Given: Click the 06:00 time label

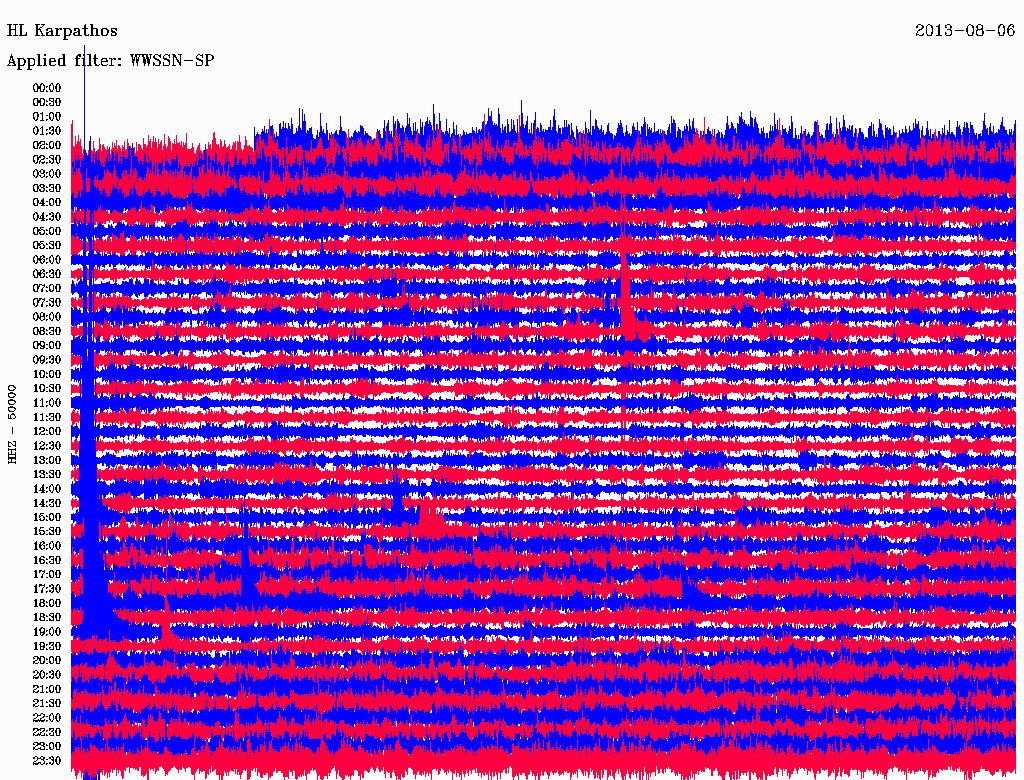Looking at the screenshot, I should (47, 260).
